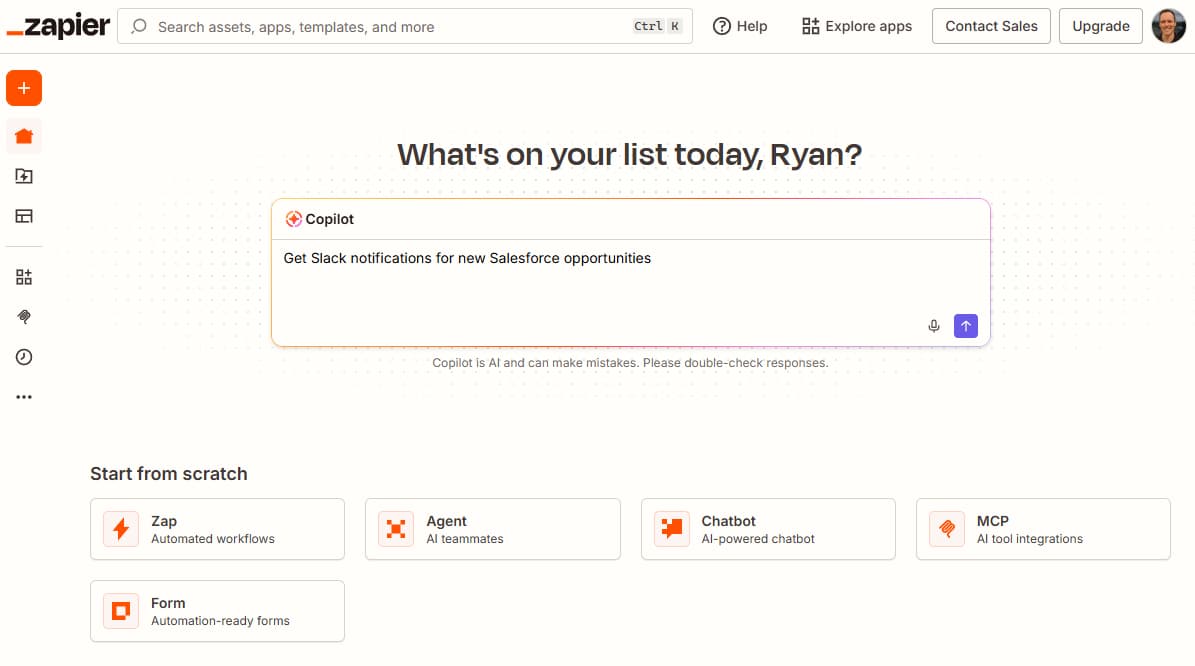Click 'AI tool integrations' subtitle text
1195x666 pixels.
[x=1030, y=539]
